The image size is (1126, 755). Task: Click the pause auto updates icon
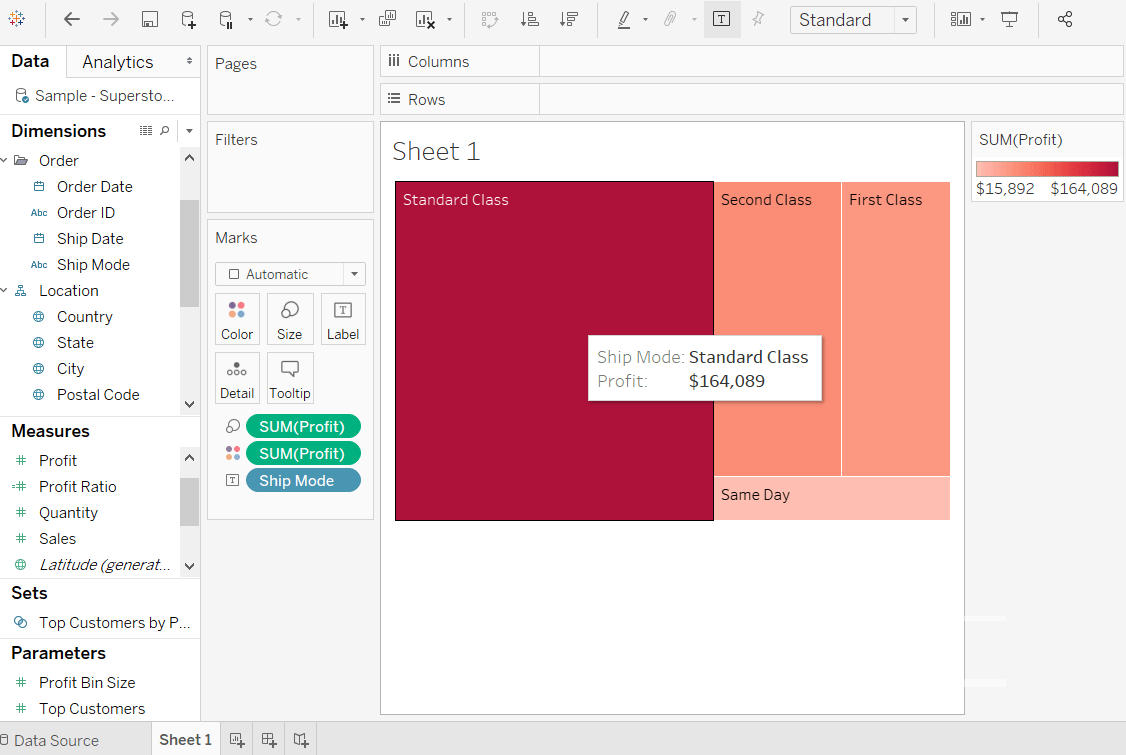click(x=226, y=19)
